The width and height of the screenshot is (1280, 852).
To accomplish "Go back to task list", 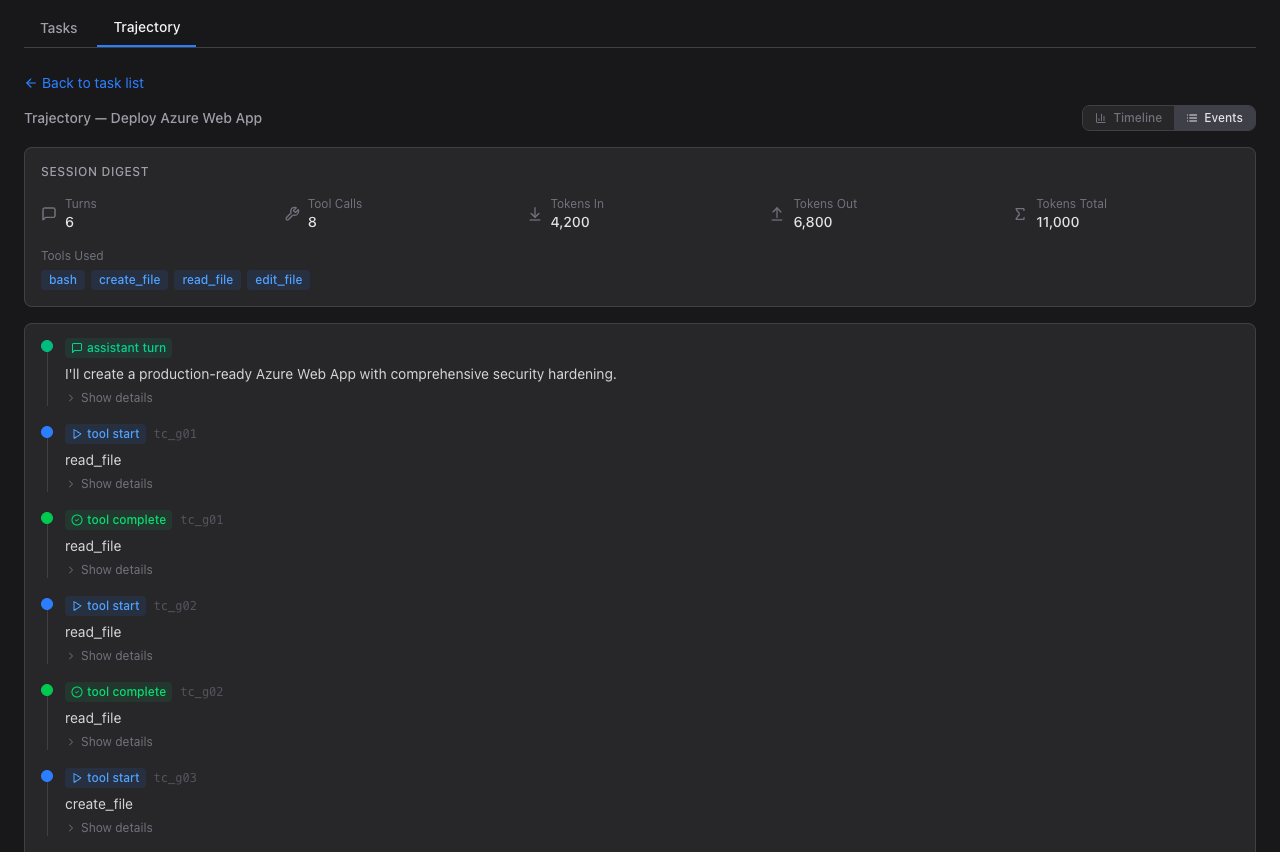I will 85,83.
